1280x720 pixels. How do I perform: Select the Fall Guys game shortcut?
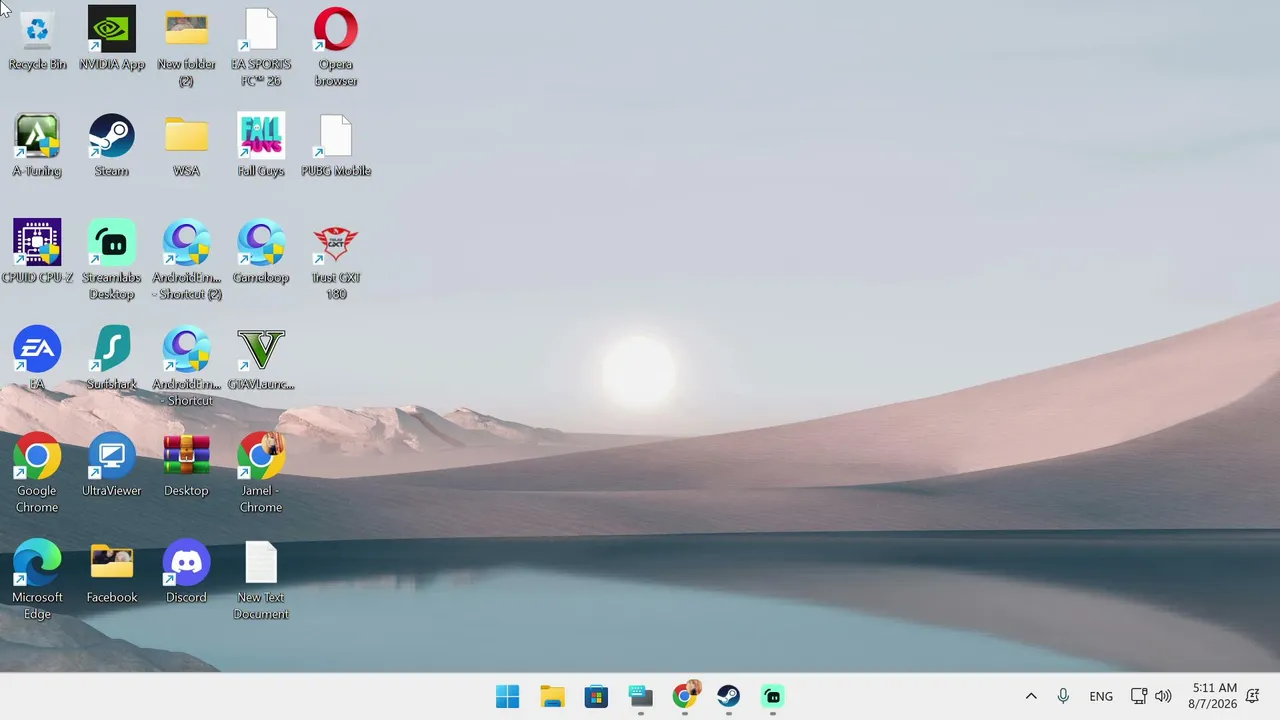(x=261, y=146)
